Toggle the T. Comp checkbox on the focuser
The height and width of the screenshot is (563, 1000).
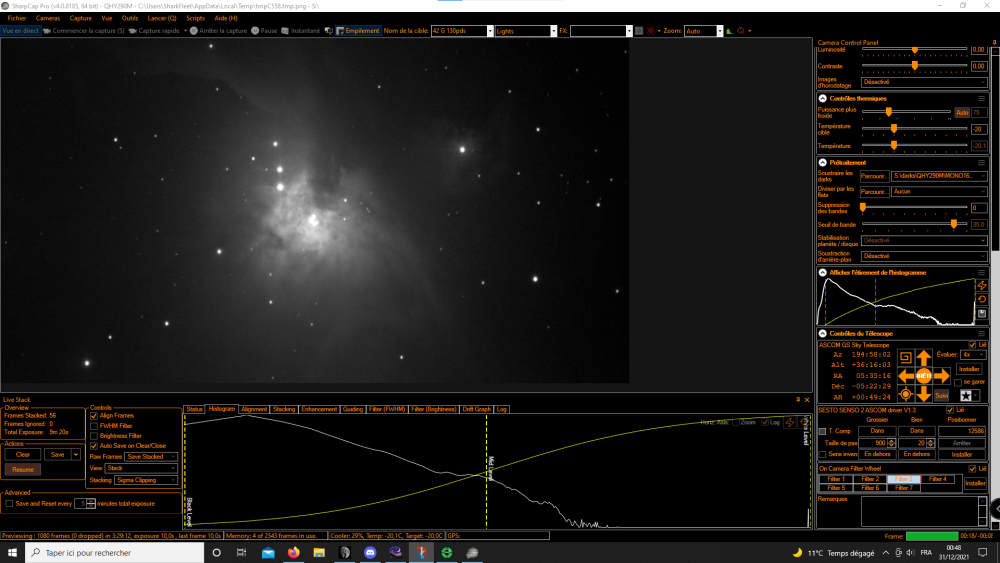pos(823,432)
